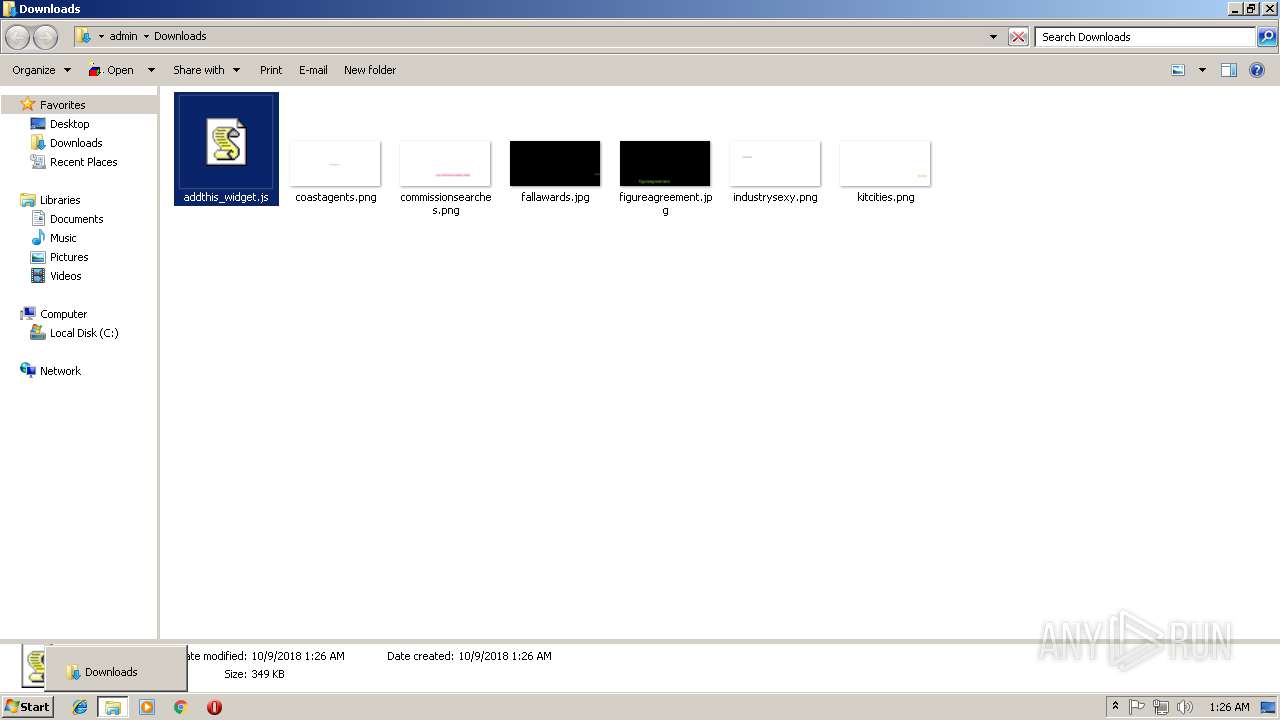Image resolution: width=1280 pixels, height=720 pixels.
Task: Click the Forward navigation arrow
Action: [x=46, y=37]
